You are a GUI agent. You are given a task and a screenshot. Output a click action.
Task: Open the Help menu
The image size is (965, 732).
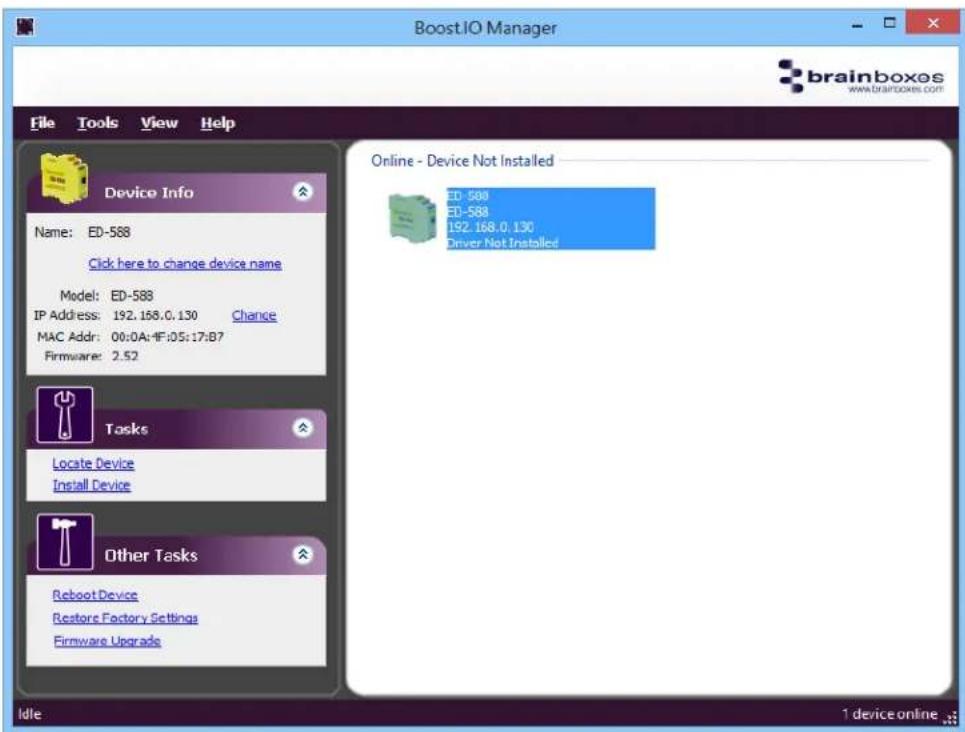(x=218, y=123)
